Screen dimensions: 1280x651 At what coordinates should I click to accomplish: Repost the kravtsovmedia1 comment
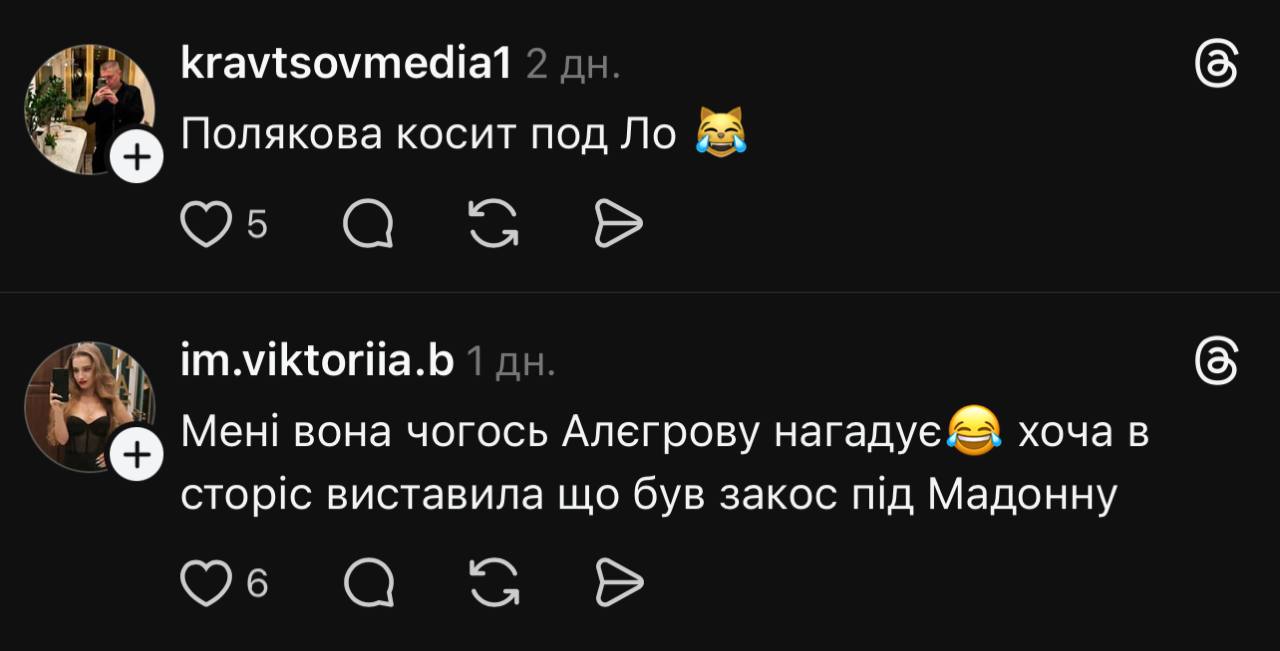pyautogui.click(x=494, y=225)
